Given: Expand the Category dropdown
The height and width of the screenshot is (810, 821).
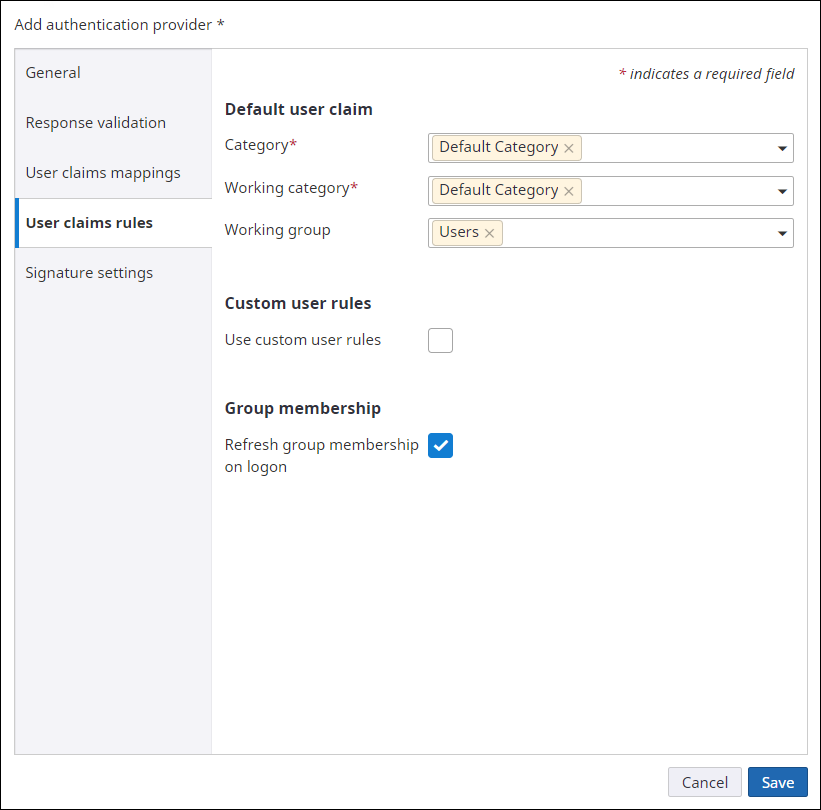Looking at the screenshot, I should coord(783,147).
